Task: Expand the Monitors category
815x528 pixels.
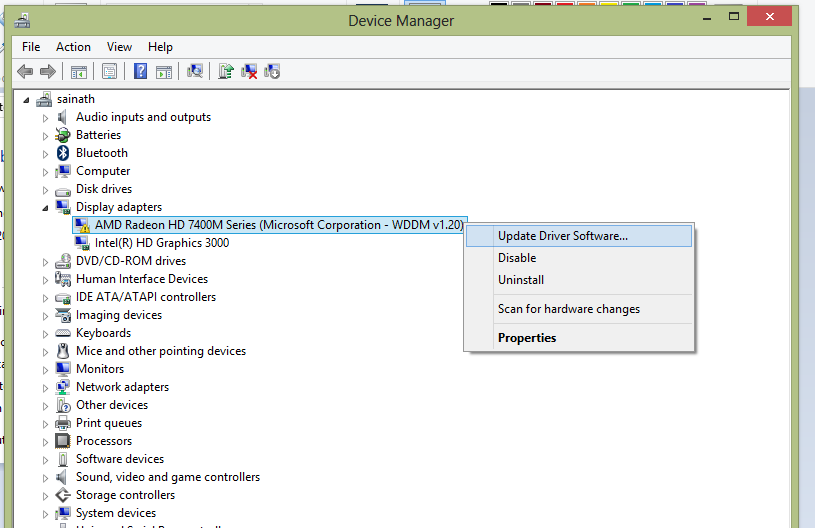Action: 45,370
